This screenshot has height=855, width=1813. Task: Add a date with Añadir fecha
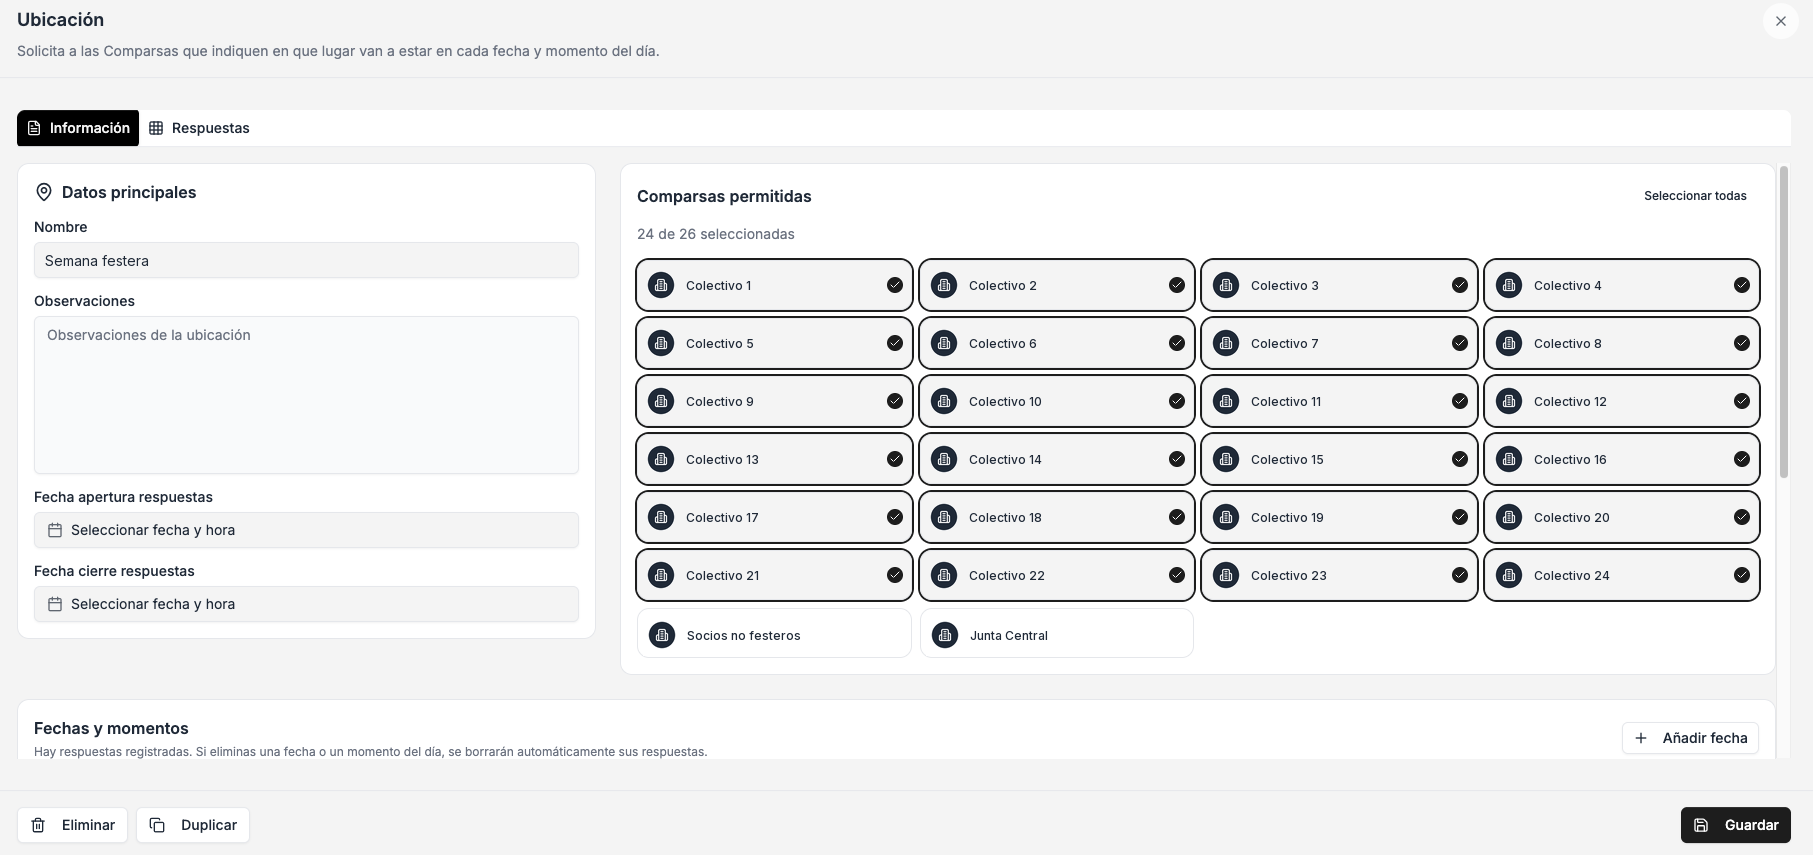[x=1690, y=738]
